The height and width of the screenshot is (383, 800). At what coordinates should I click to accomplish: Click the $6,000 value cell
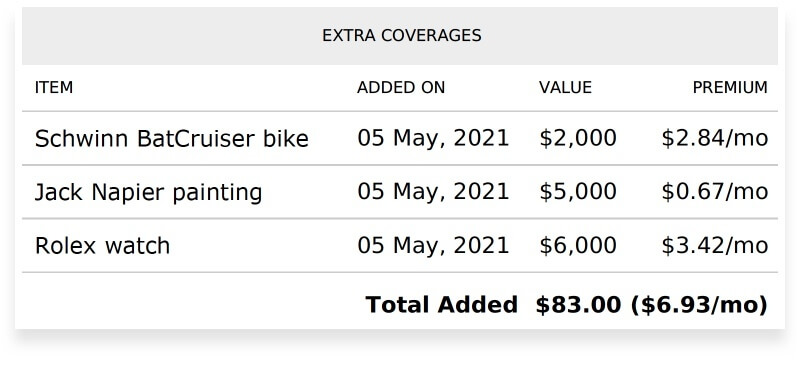578,245
